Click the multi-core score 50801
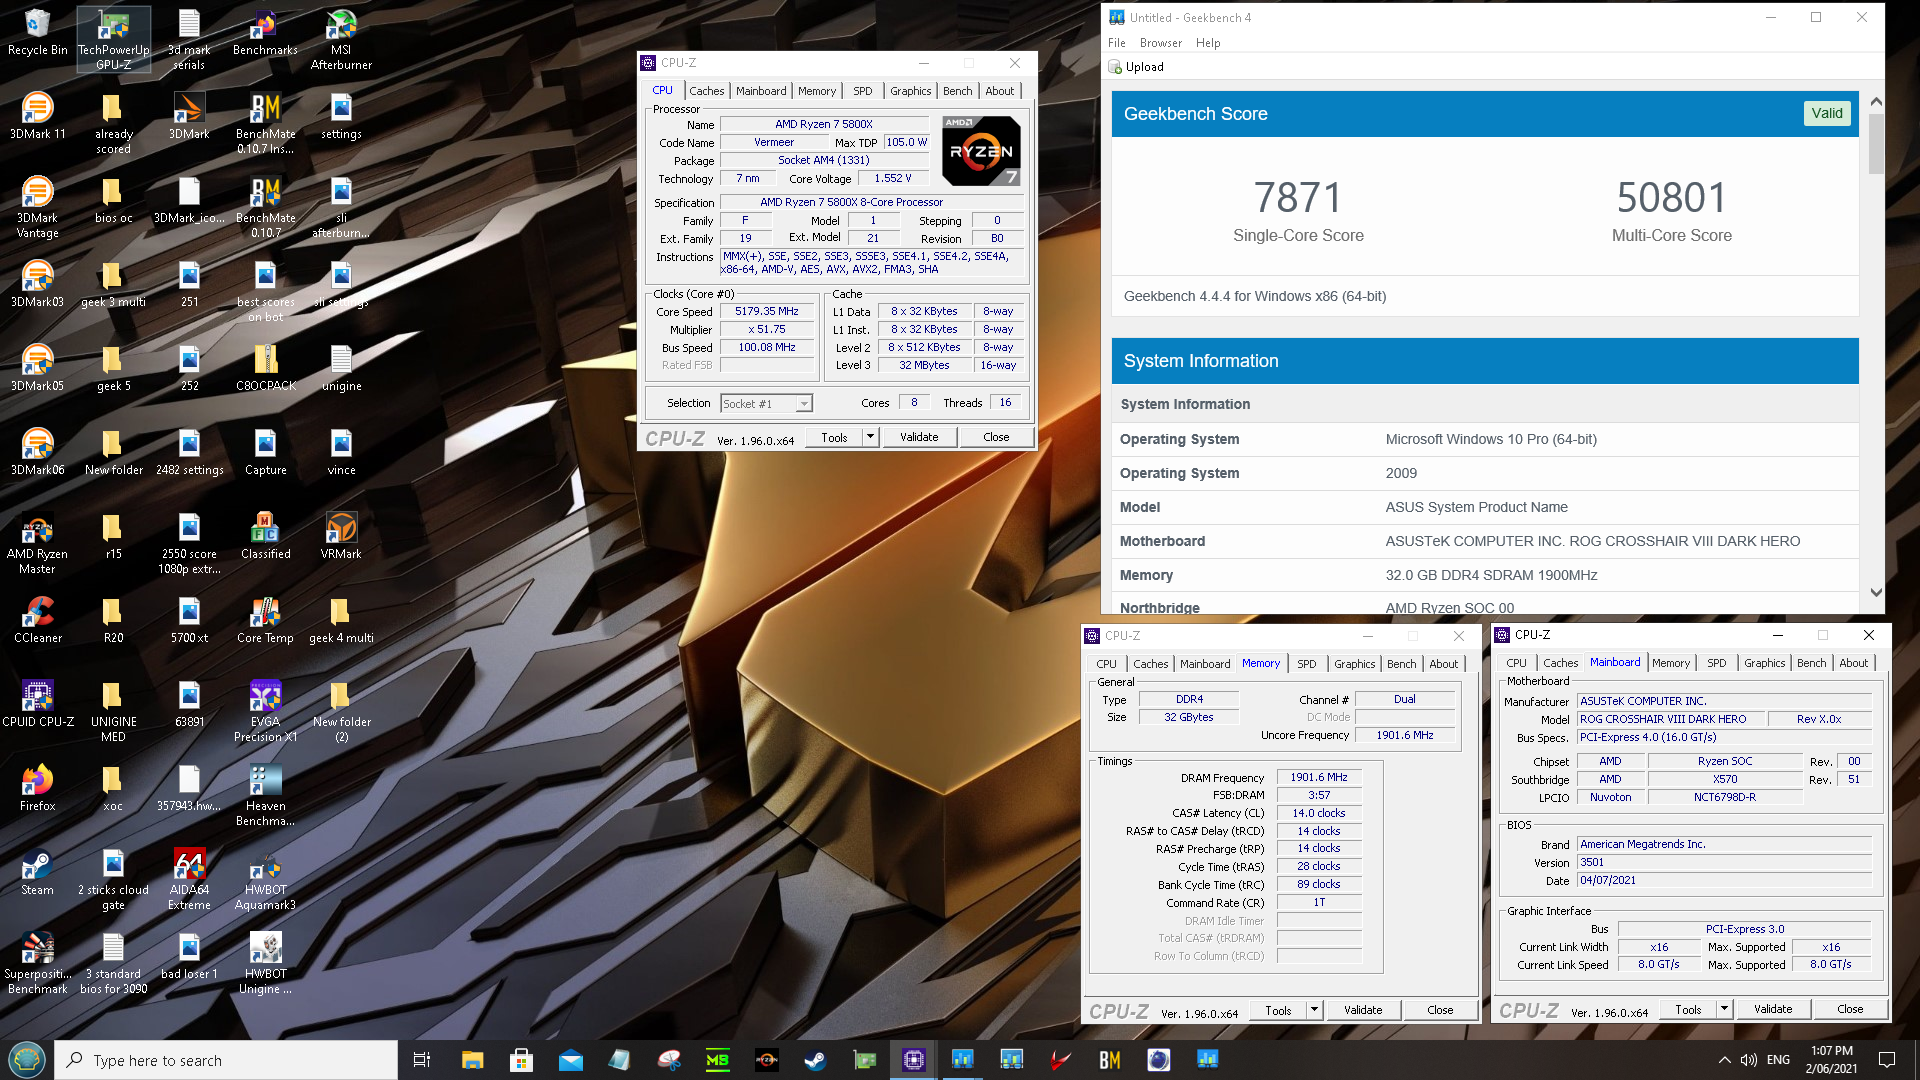The height and width of the screenshot is (1080, 1920). coord(1671,198)
